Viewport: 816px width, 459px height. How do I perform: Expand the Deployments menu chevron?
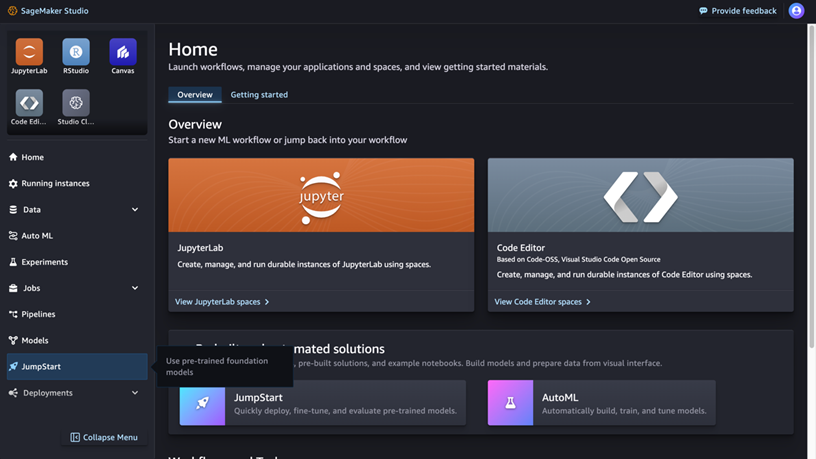pos(135,392)
